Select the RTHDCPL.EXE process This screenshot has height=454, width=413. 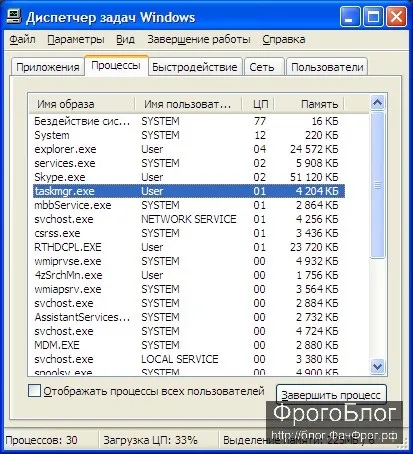[x=189, y=247]
